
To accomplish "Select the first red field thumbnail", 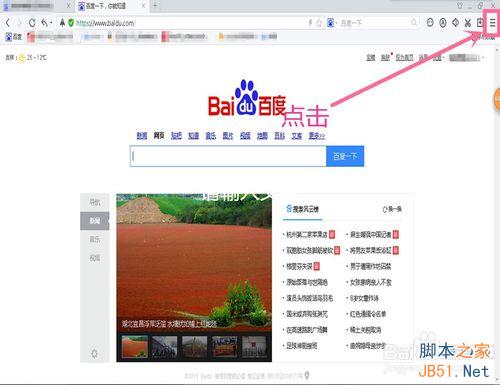I will point(135,347).
